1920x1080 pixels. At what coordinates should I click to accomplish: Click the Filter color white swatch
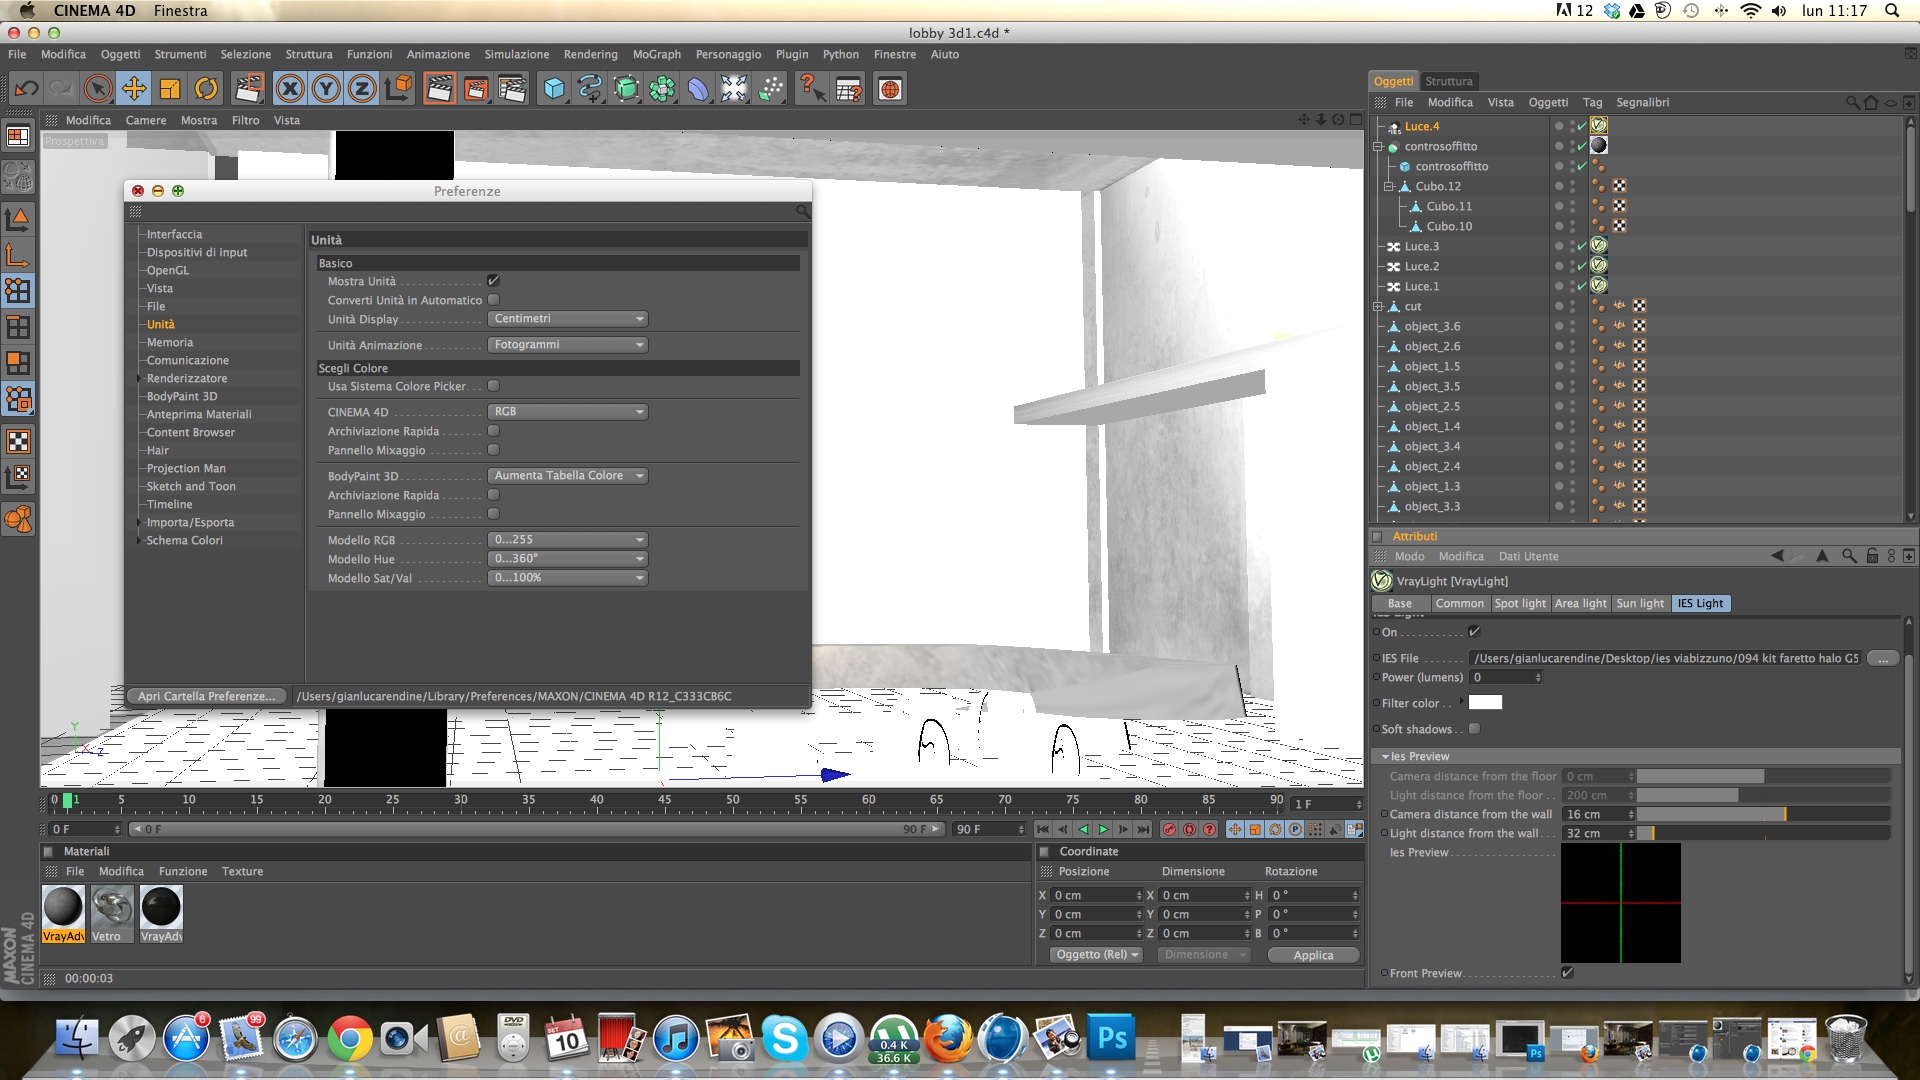pyautogui.click(x=1485, y=703)
